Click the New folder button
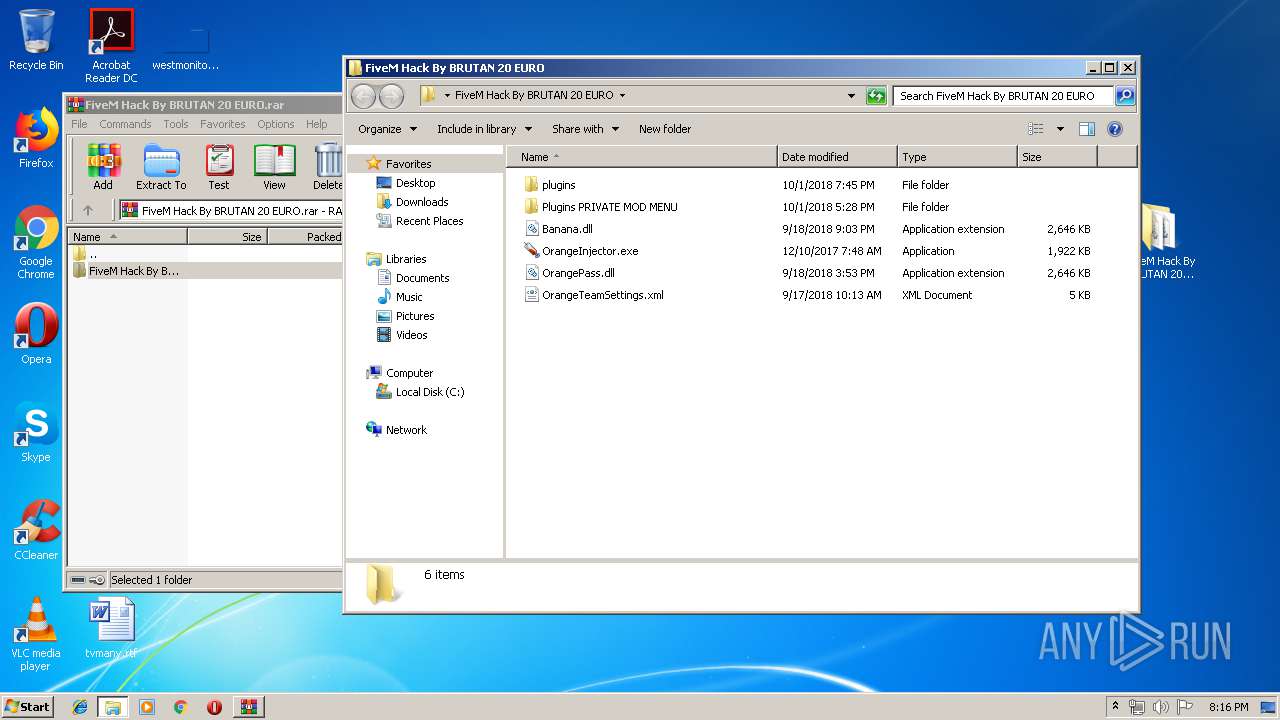This screenshot has height=720, width=1280. tap(665, 129)
